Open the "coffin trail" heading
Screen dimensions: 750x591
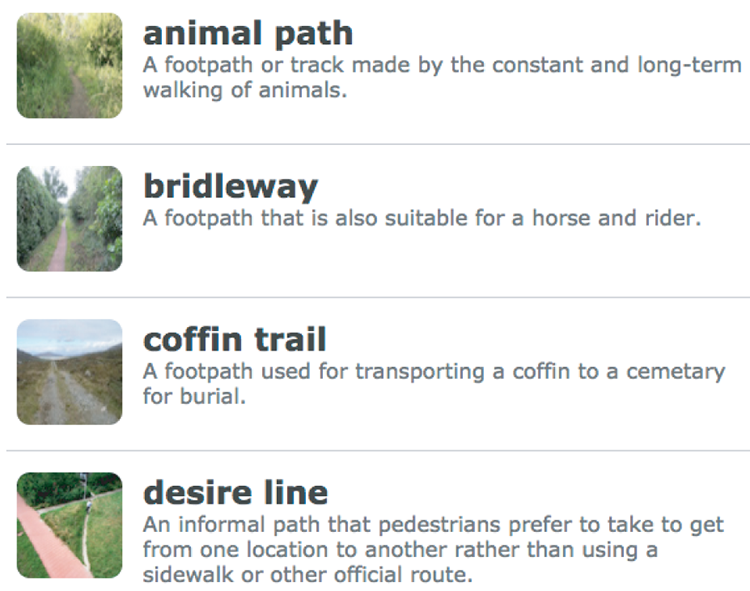235,339
